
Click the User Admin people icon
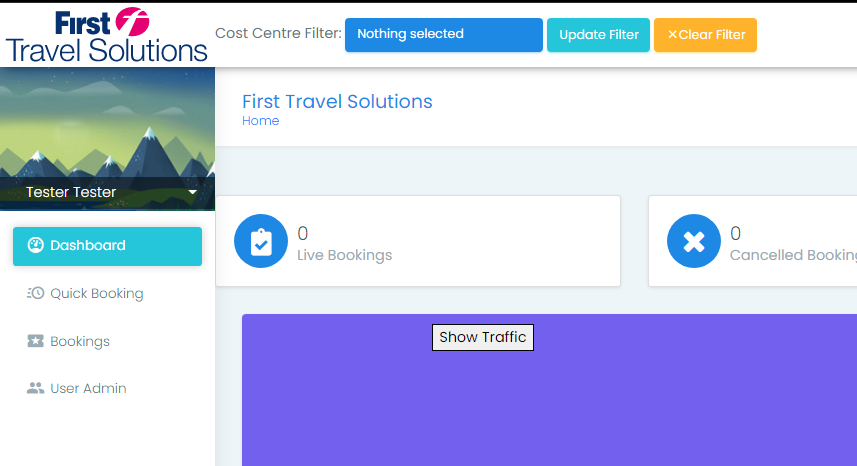pyautogui.click(x=36, y=388)
